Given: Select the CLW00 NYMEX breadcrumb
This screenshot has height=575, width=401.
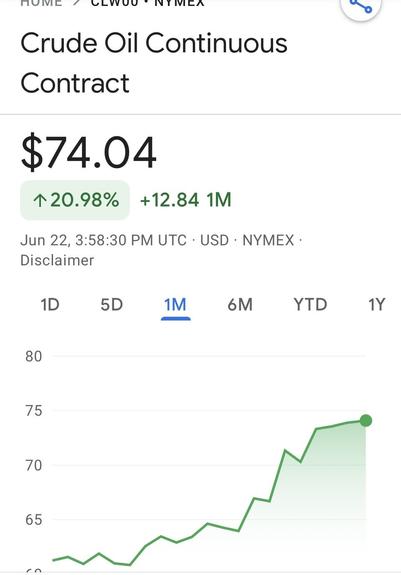Looking at the screenshot, I should tap(147, 3).
